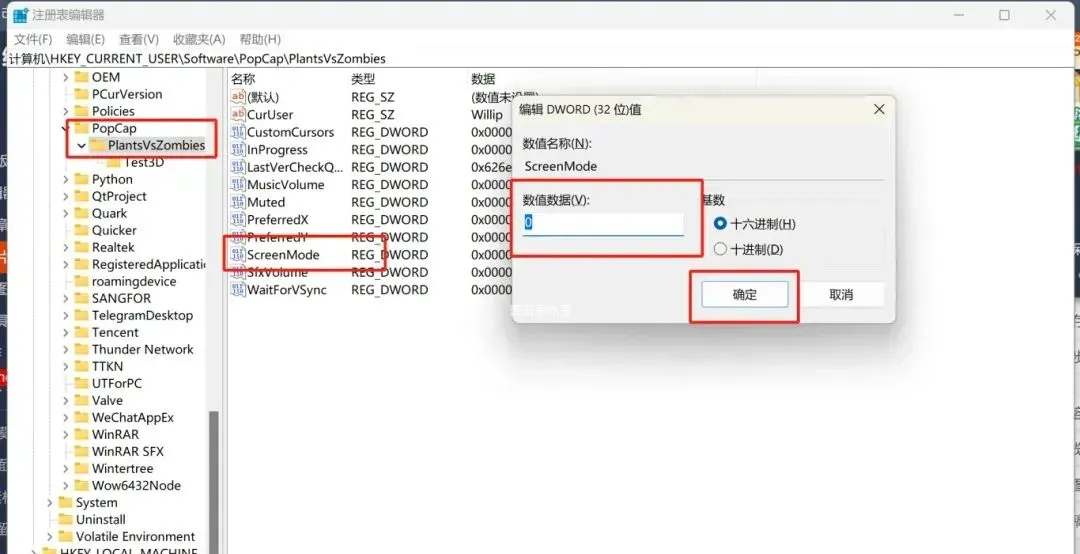This screenshot has height=554, width=1080.
Task: Select the Tencent tree item
Action: (x=115, y=332)
